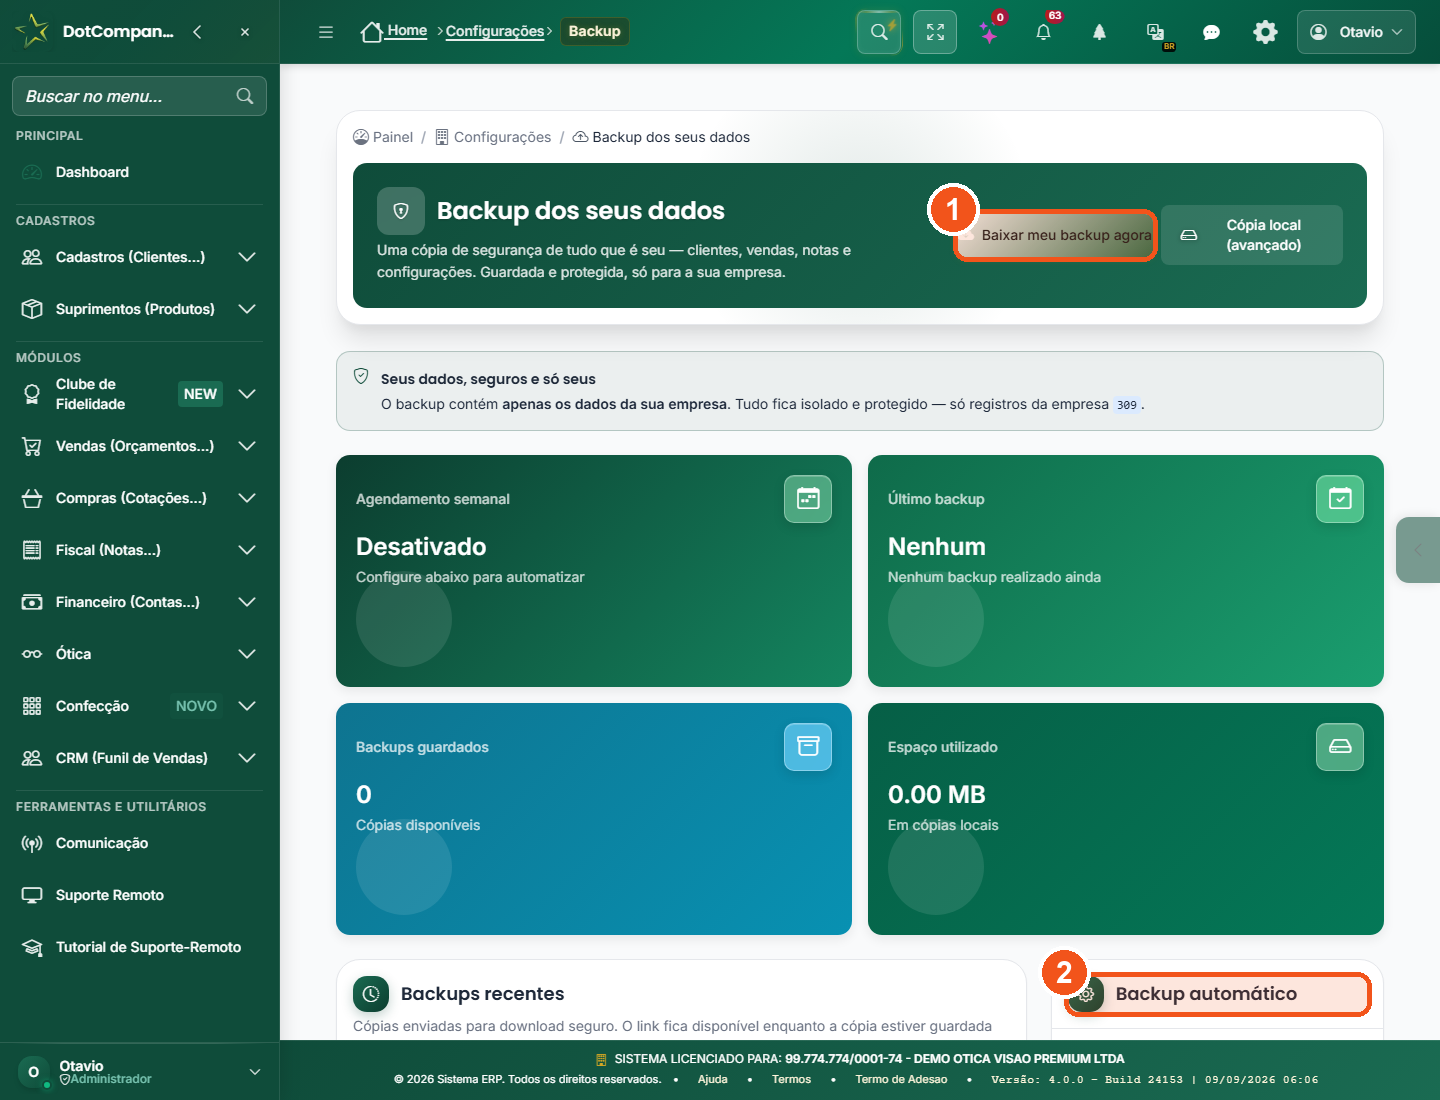Viewport: 1440px width, 1100px height.
Task: Open Suporte Remoto in the sidebar
Action: tap(139, 895)
